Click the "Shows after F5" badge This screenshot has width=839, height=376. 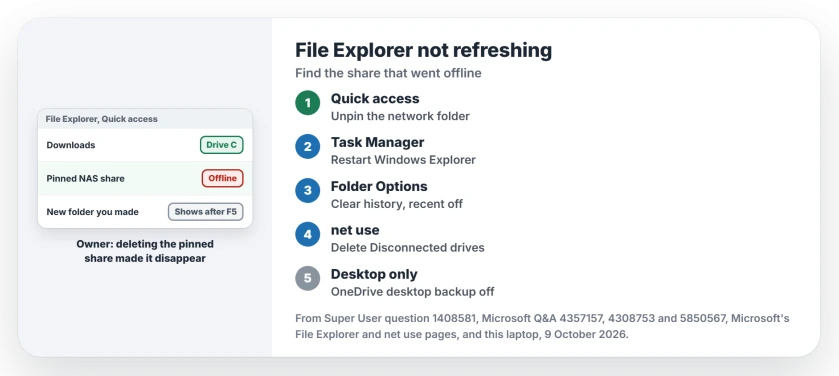(205, 212)
